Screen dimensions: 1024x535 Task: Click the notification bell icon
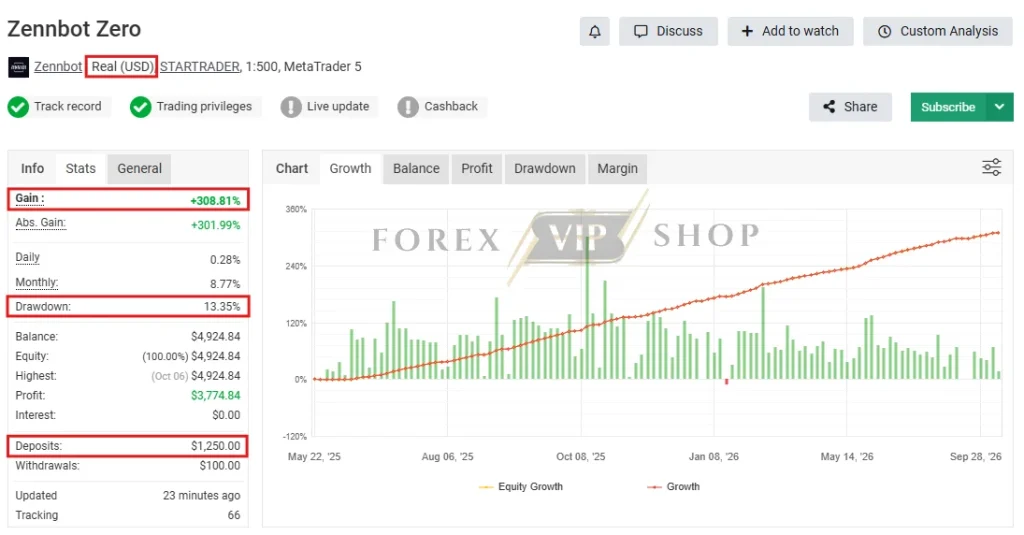tap(594, 31)
